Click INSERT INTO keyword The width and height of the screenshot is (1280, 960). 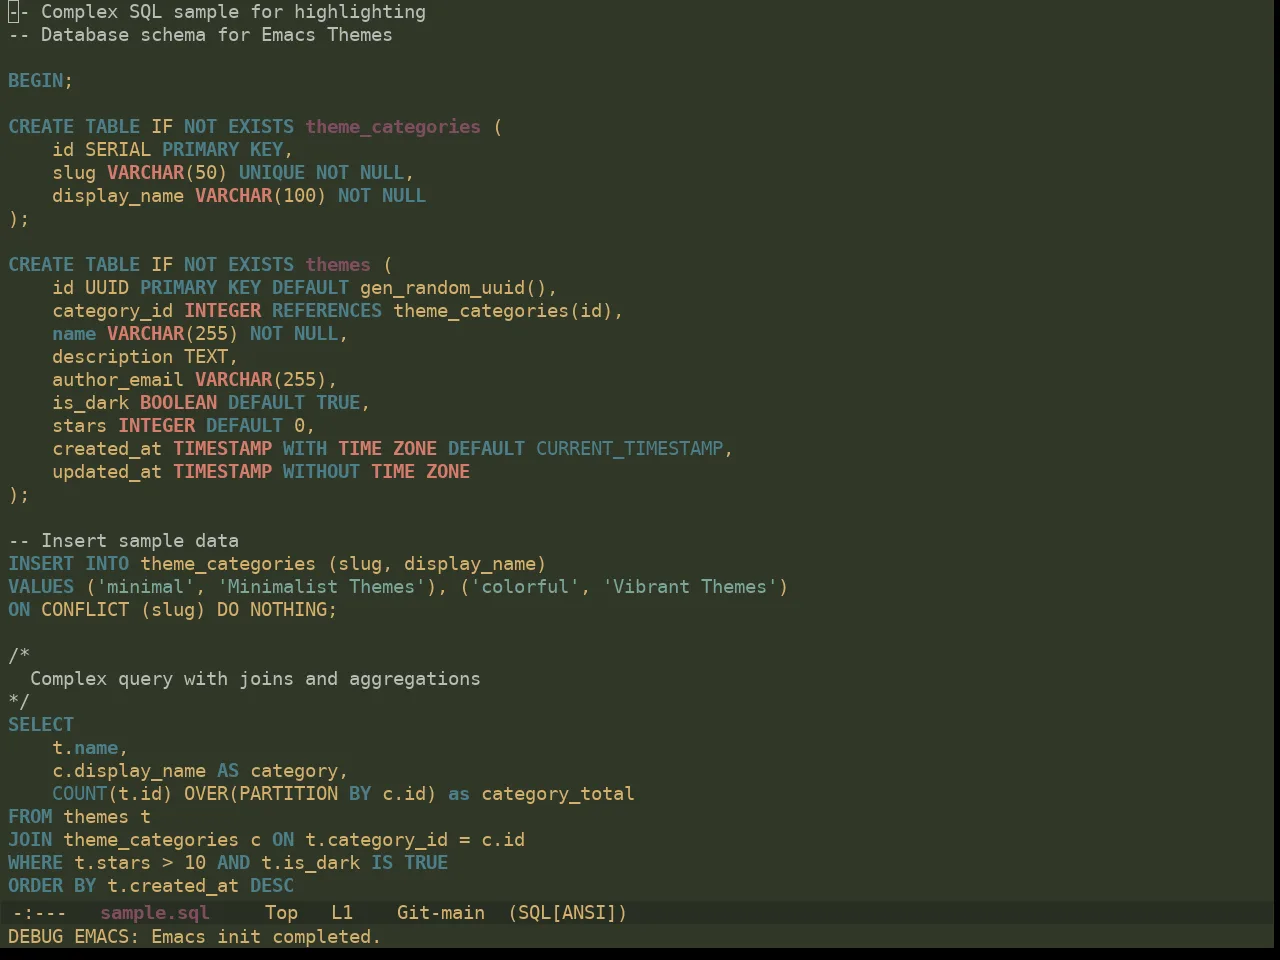[x=68, y=563]
